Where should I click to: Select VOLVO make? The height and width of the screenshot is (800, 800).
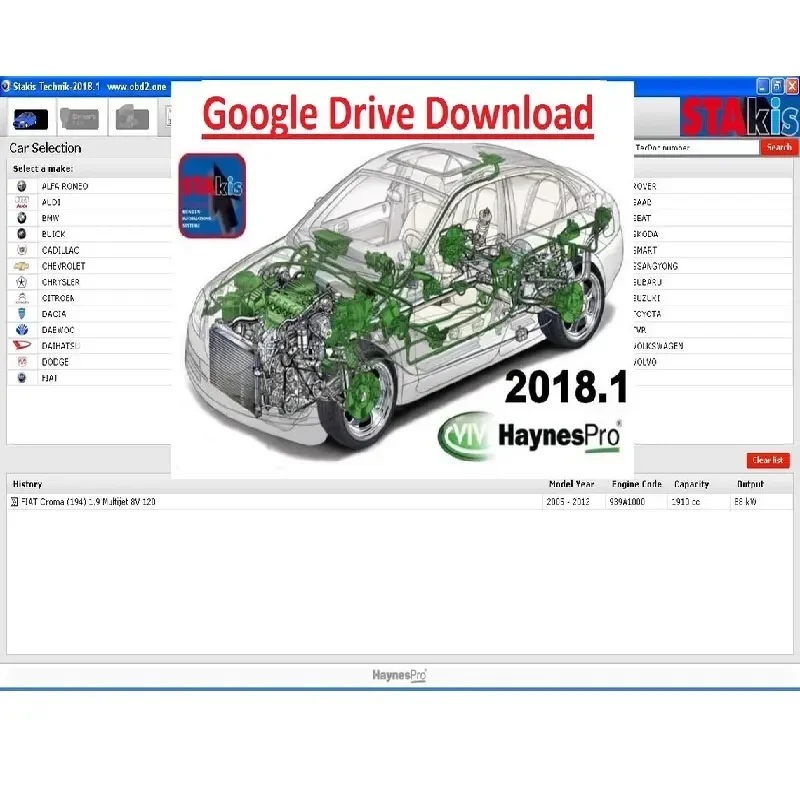click(645, 362)
